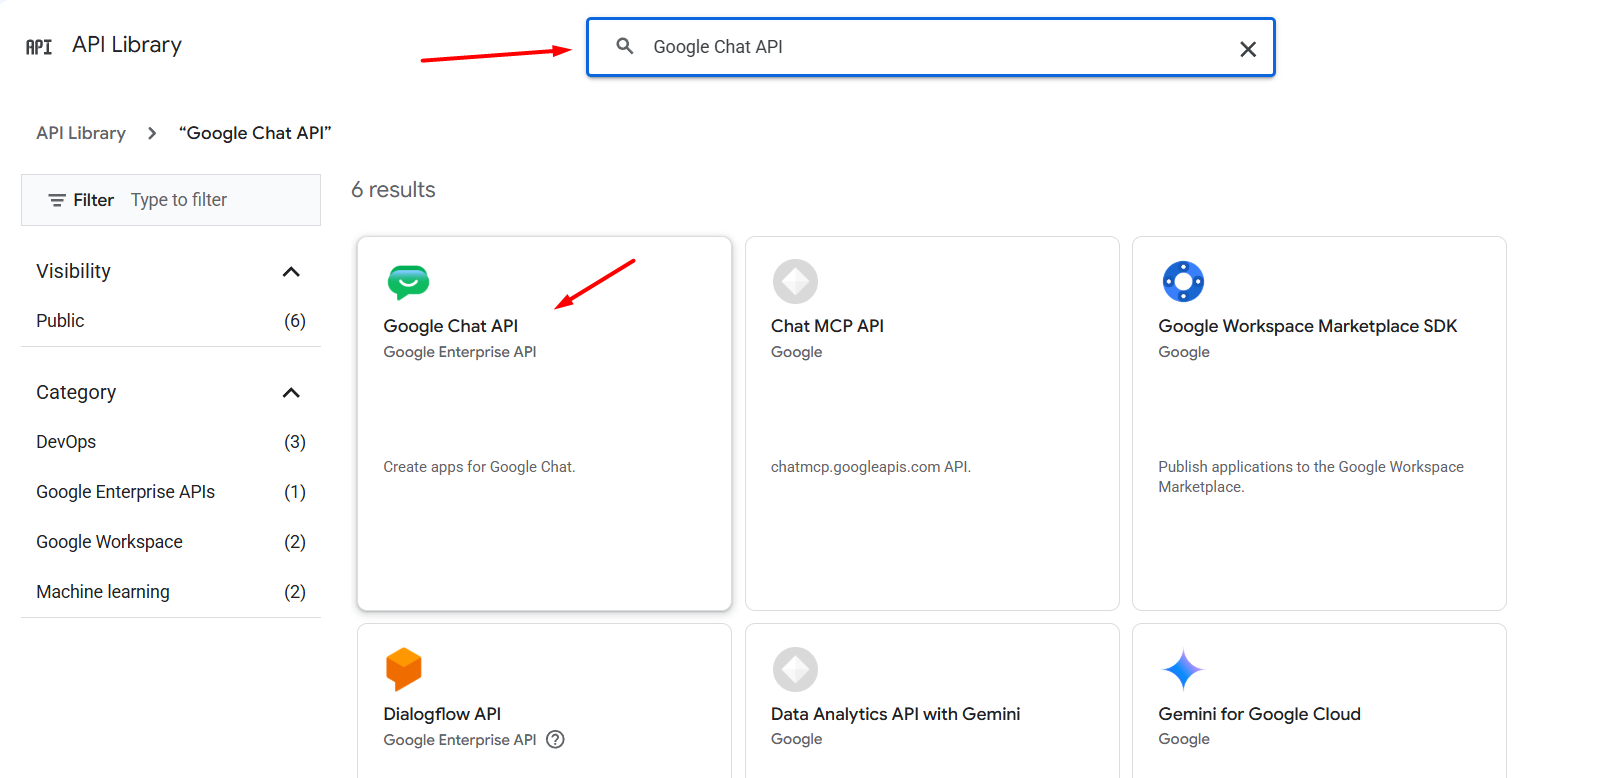Focus the Google Chat API search field
1602x778 pixels.
[x=930, y=47]
